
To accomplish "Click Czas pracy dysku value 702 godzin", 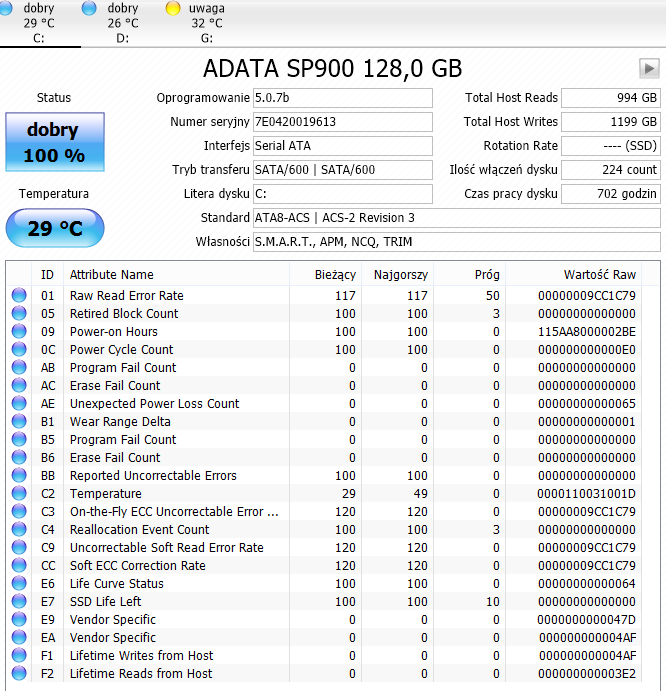I will pyautogui.click(x=610, y=194).
